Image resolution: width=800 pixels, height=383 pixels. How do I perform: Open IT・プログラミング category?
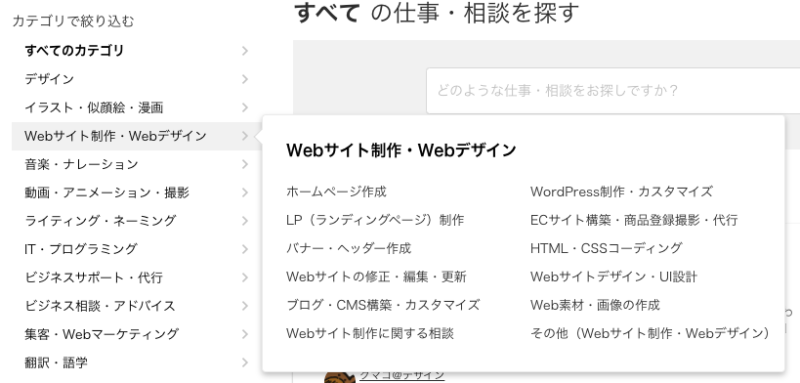[x=81, y=249]
